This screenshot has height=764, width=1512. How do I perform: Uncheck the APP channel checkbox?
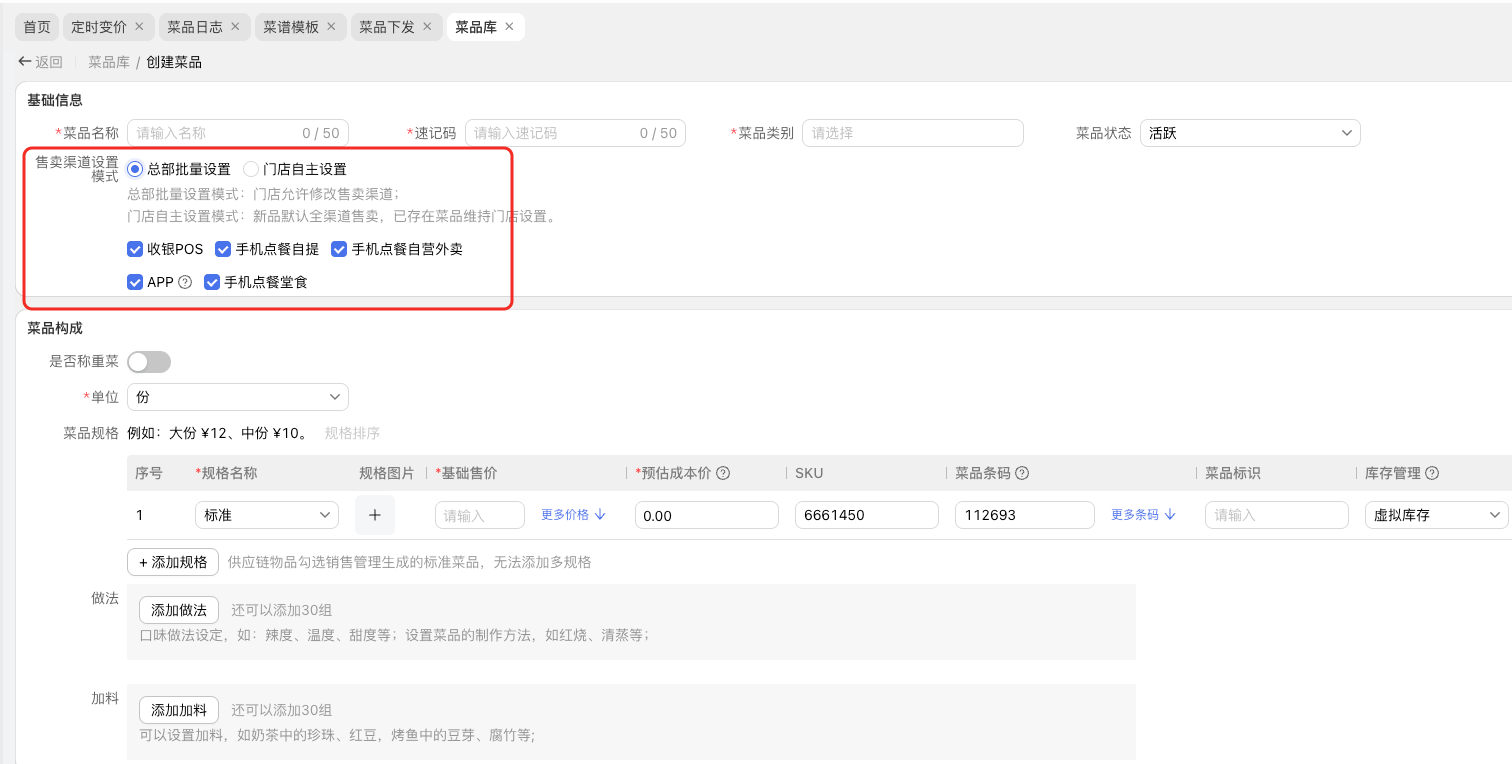click(x=135, y=282)
